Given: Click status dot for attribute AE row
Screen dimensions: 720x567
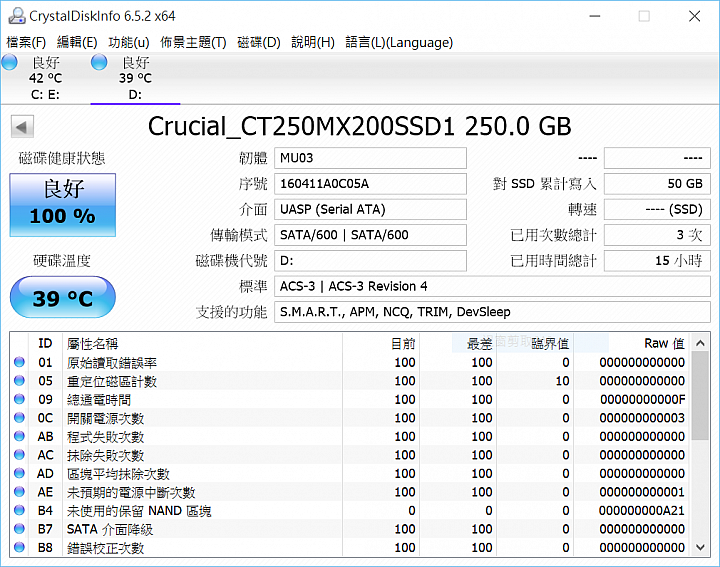Looking at the screenshot, I should point(19,492).
